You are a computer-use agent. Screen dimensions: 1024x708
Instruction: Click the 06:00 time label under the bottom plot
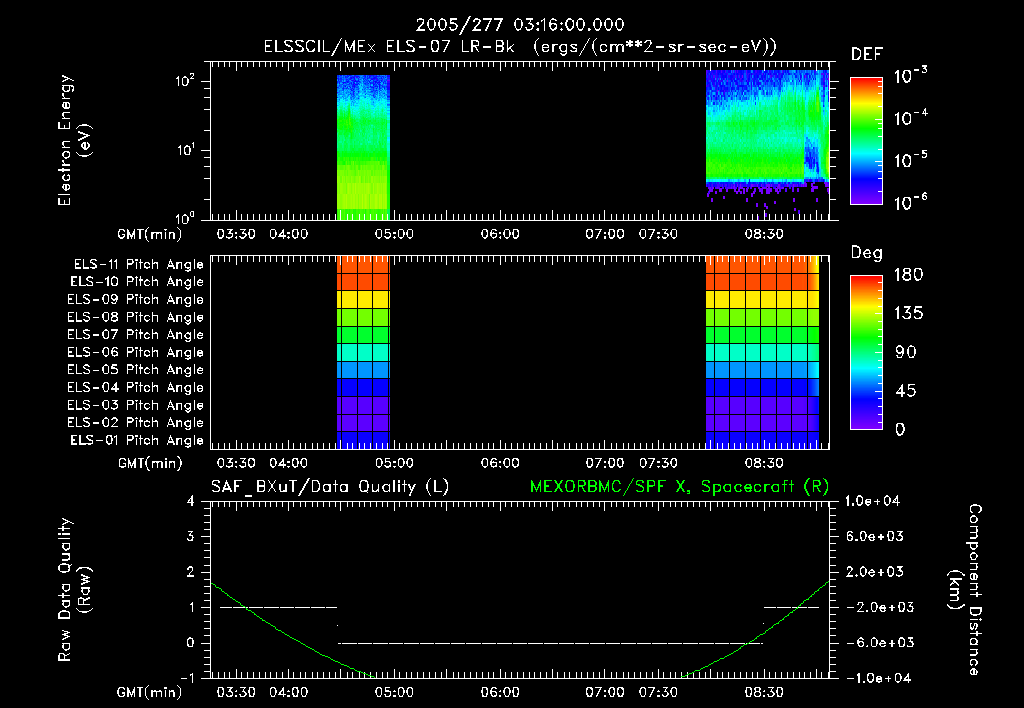point(500,692)
